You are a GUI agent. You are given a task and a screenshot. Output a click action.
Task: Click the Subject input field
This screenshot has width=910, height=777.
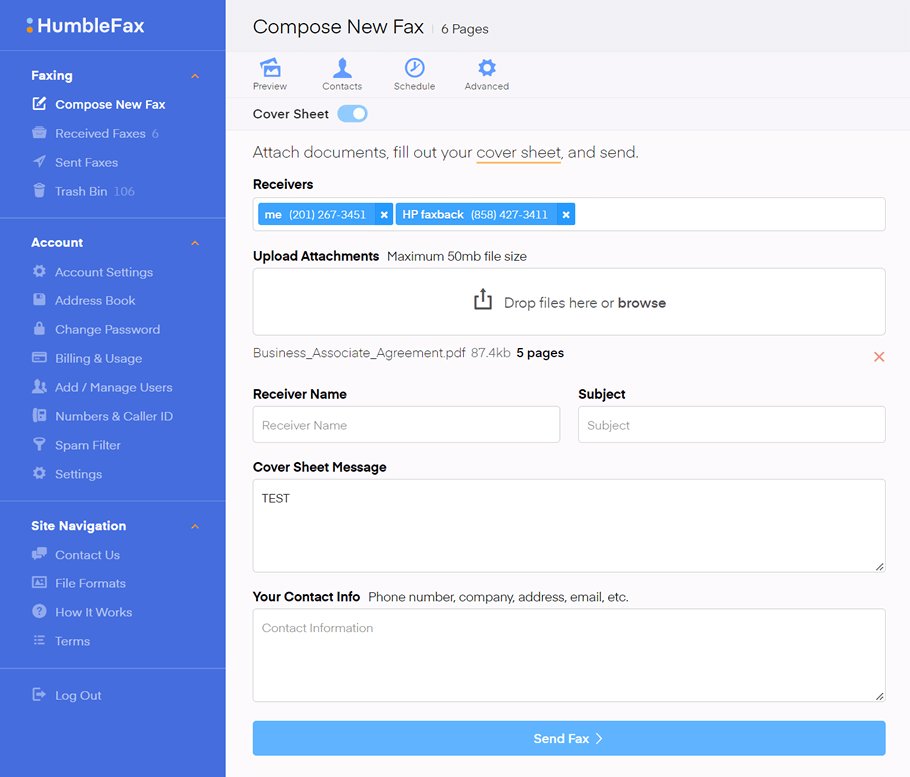point(731,425)
